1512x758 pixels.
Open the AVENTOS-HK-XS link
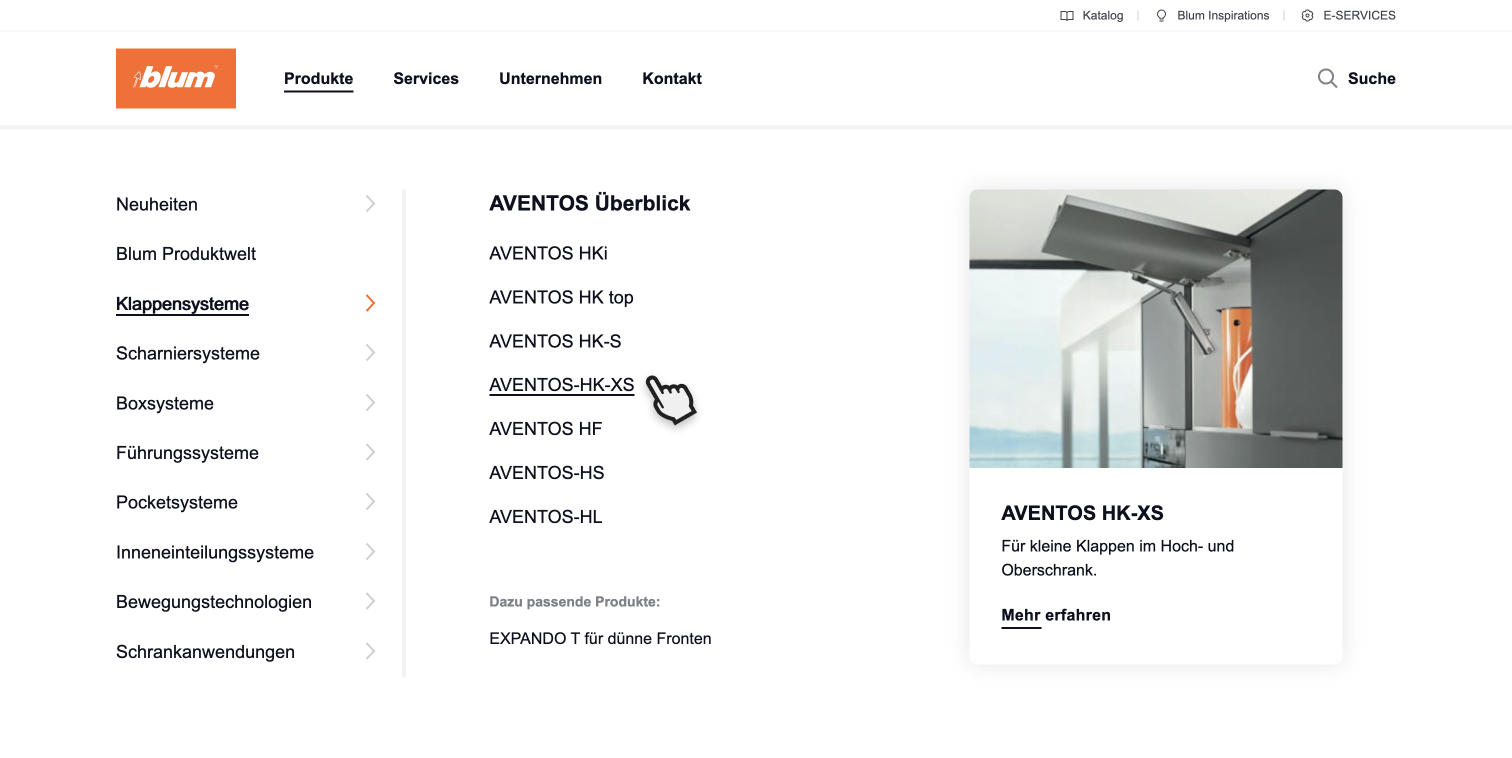pos(561,385)
